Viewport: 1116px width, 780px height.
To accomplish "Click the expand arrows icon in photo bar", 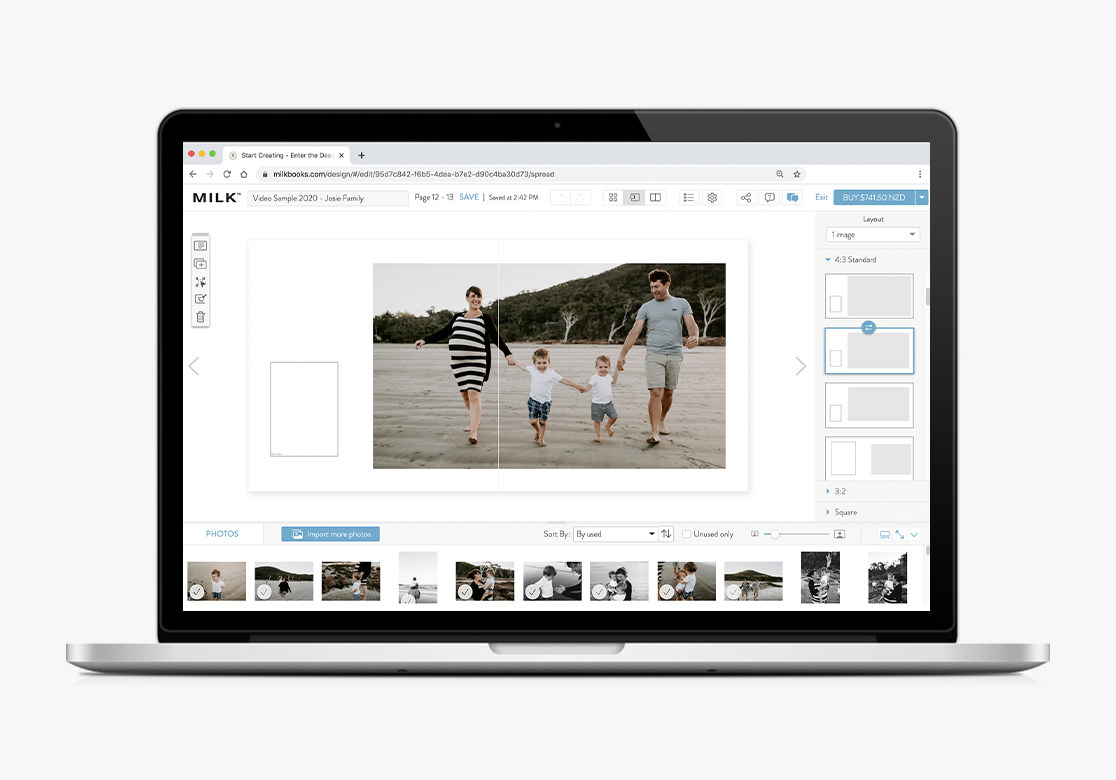I will coord(900,534).
